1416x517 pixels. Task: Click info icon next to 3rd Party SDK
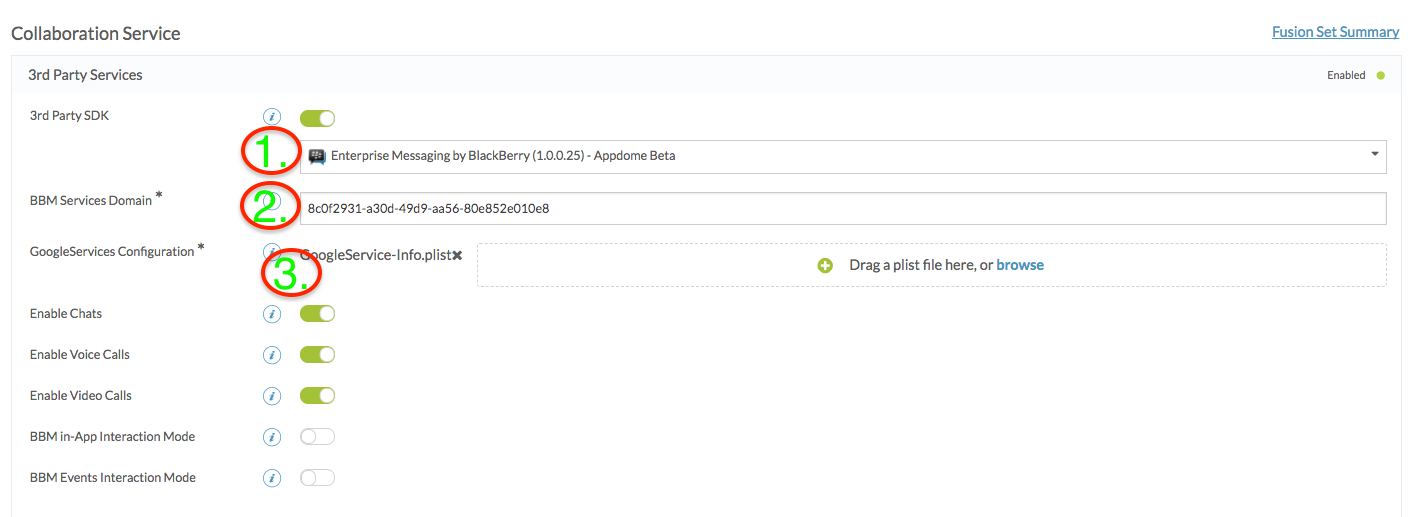(271, 118)
